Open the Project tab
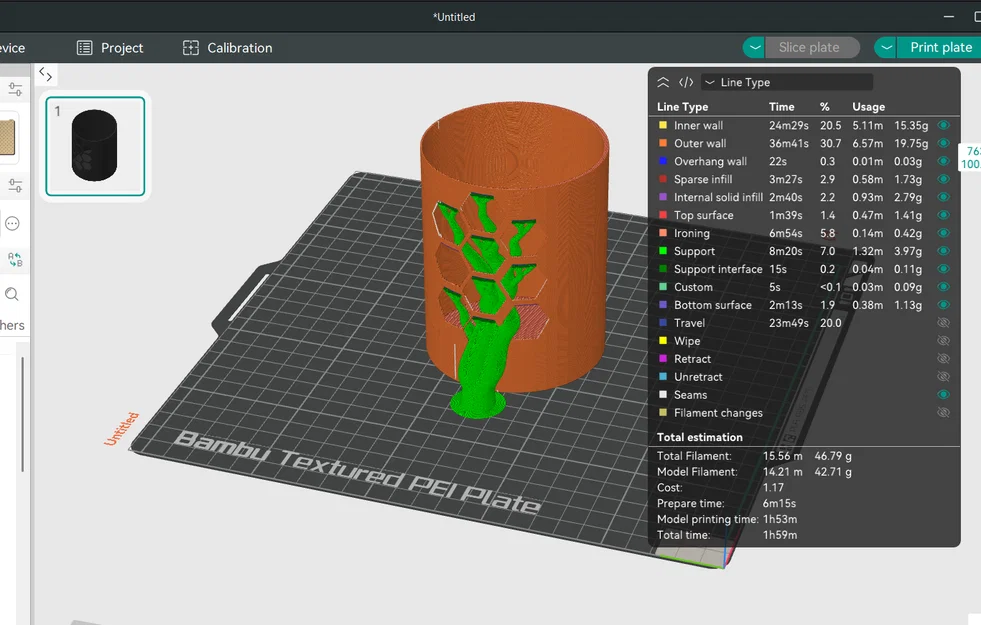Screen dimensions: 981x625 tap(110, 48)
